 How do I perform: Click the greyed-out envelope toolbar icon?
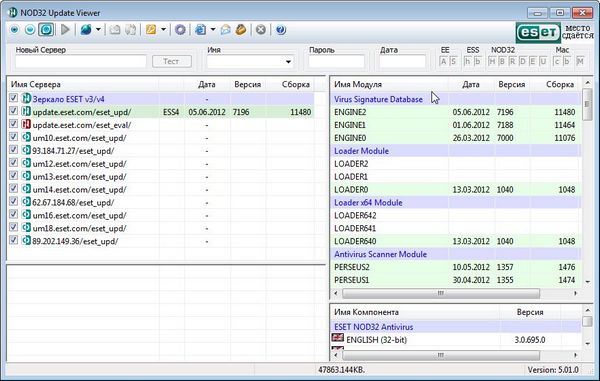[x=115, y=29]
